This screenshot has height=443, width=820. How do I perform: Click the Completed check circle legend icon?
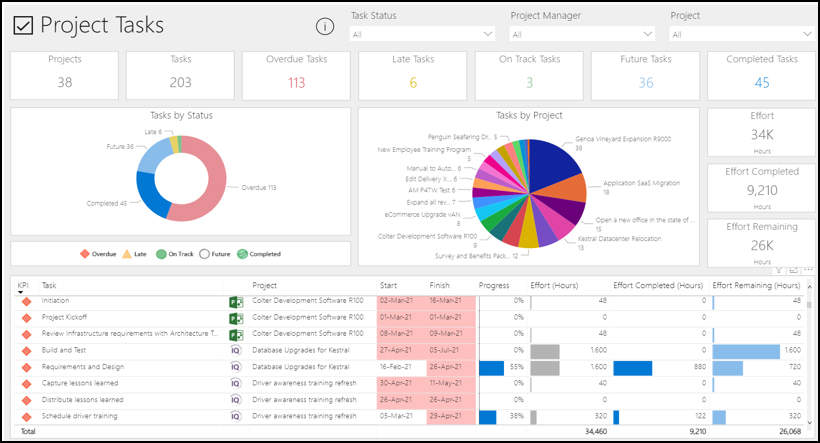[242, 254]
